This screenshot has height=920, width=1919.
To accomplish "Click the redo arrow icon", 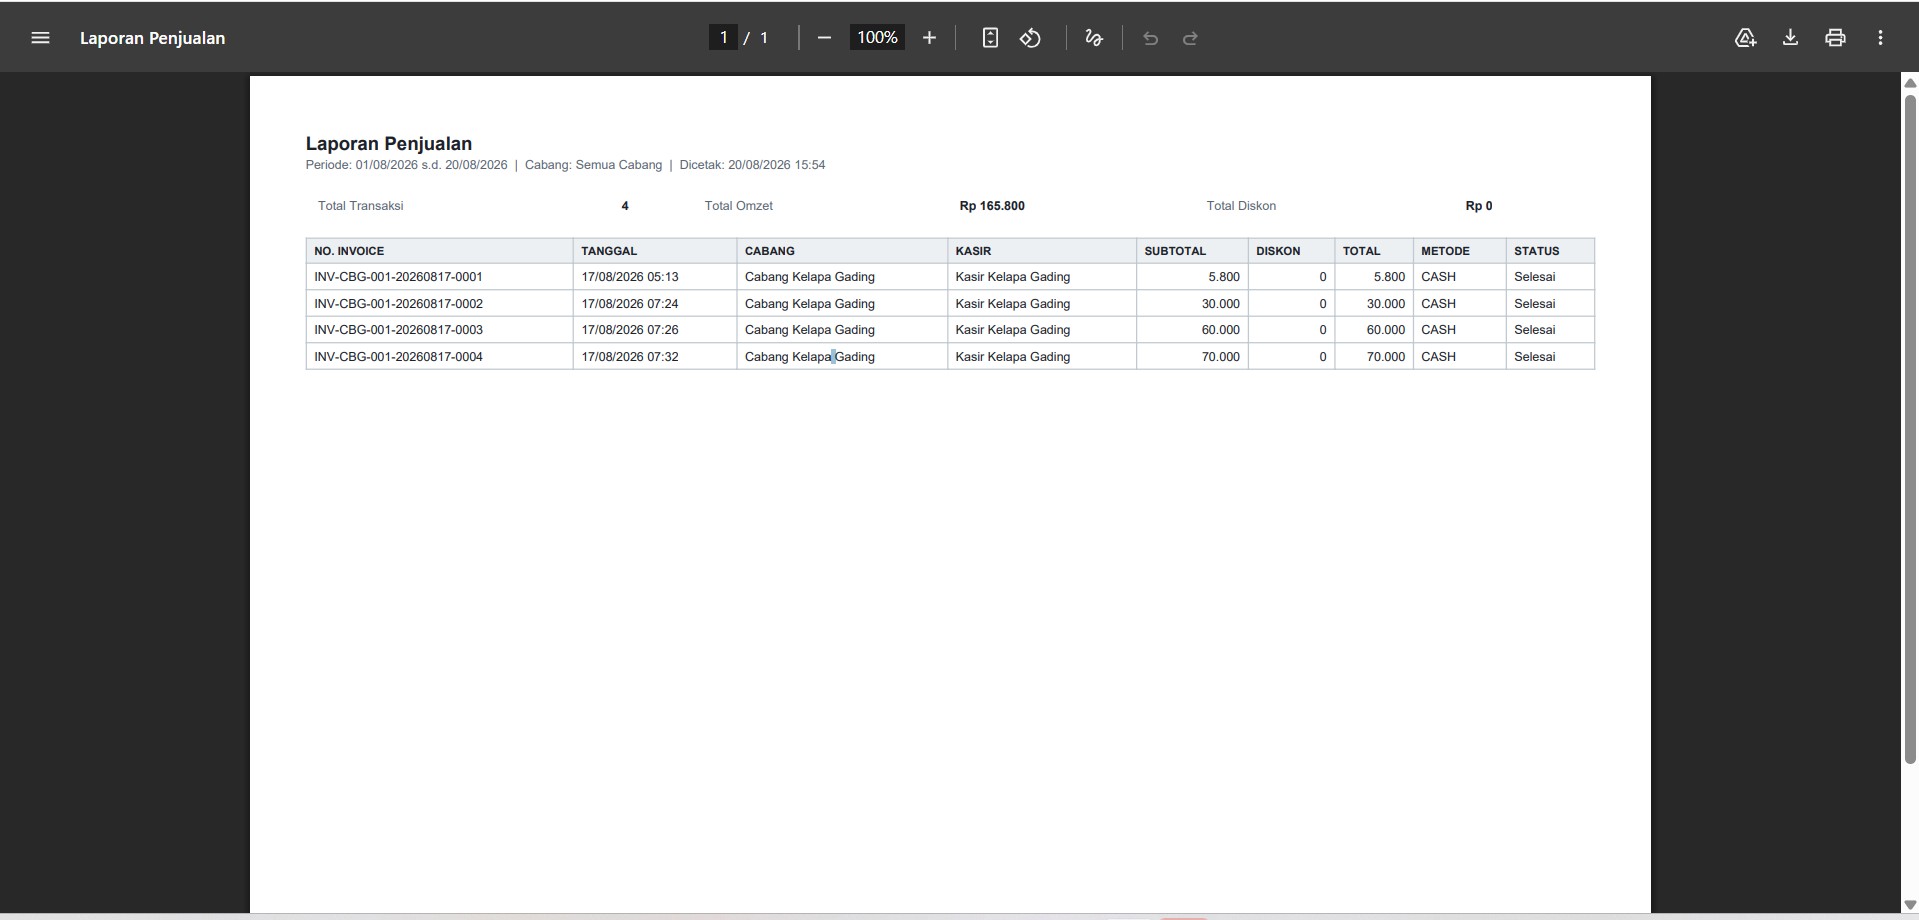I will click(1190, 38).
